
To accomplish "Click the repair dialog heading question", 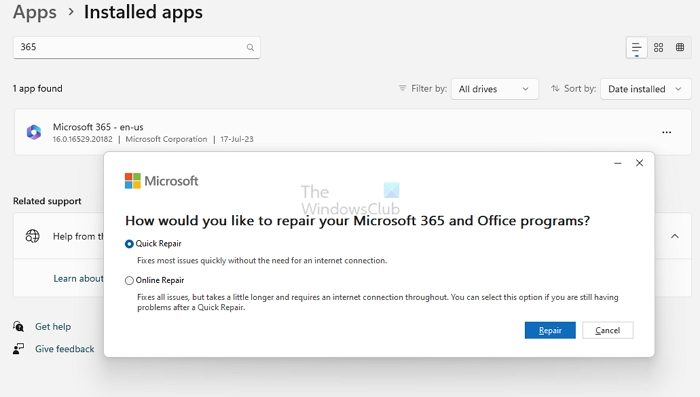I will click(x=358, y=221).
